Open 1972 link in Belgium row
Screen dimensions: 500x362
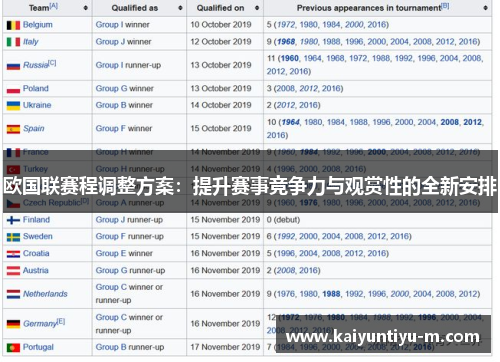tap(286, 25)
